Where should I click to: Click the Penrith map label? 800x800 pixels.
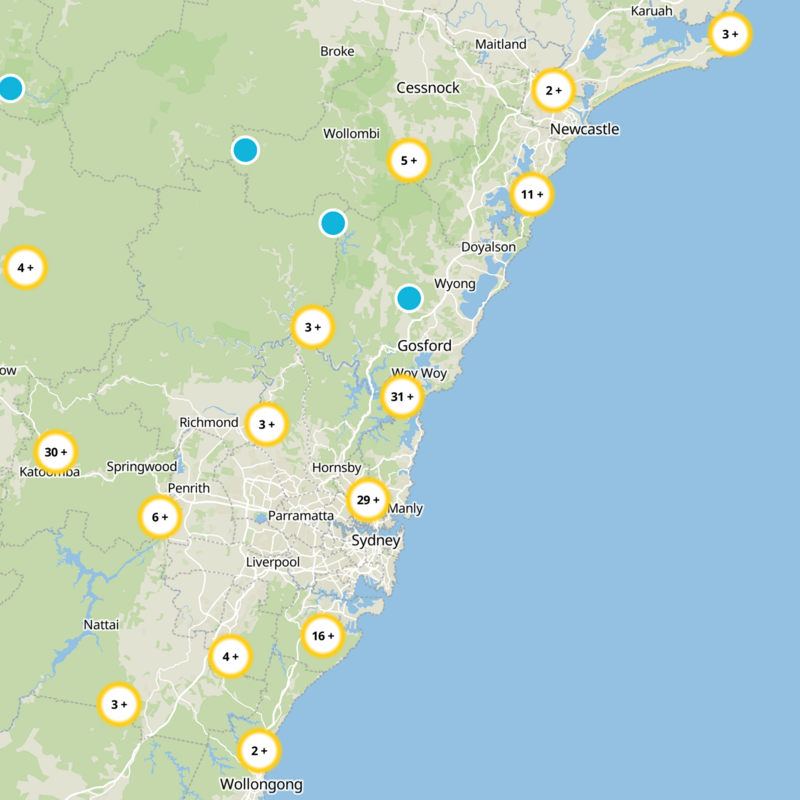[x=189, y=488]
